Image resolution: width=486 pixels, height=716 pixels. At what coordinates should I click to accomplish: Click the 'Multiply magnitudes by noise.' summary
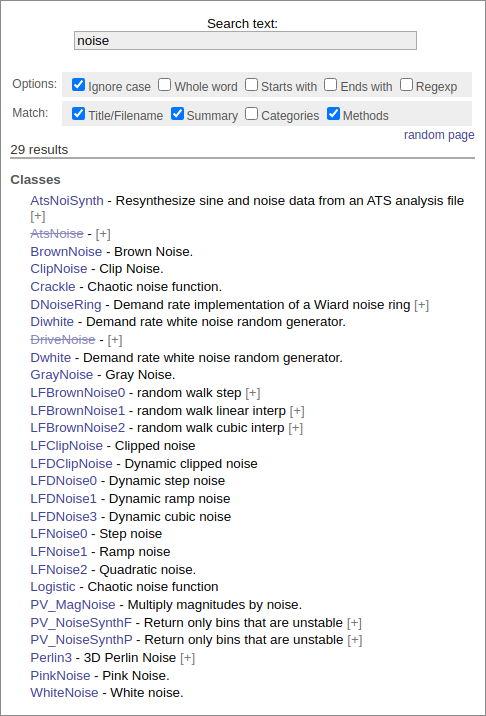[215, 605]
